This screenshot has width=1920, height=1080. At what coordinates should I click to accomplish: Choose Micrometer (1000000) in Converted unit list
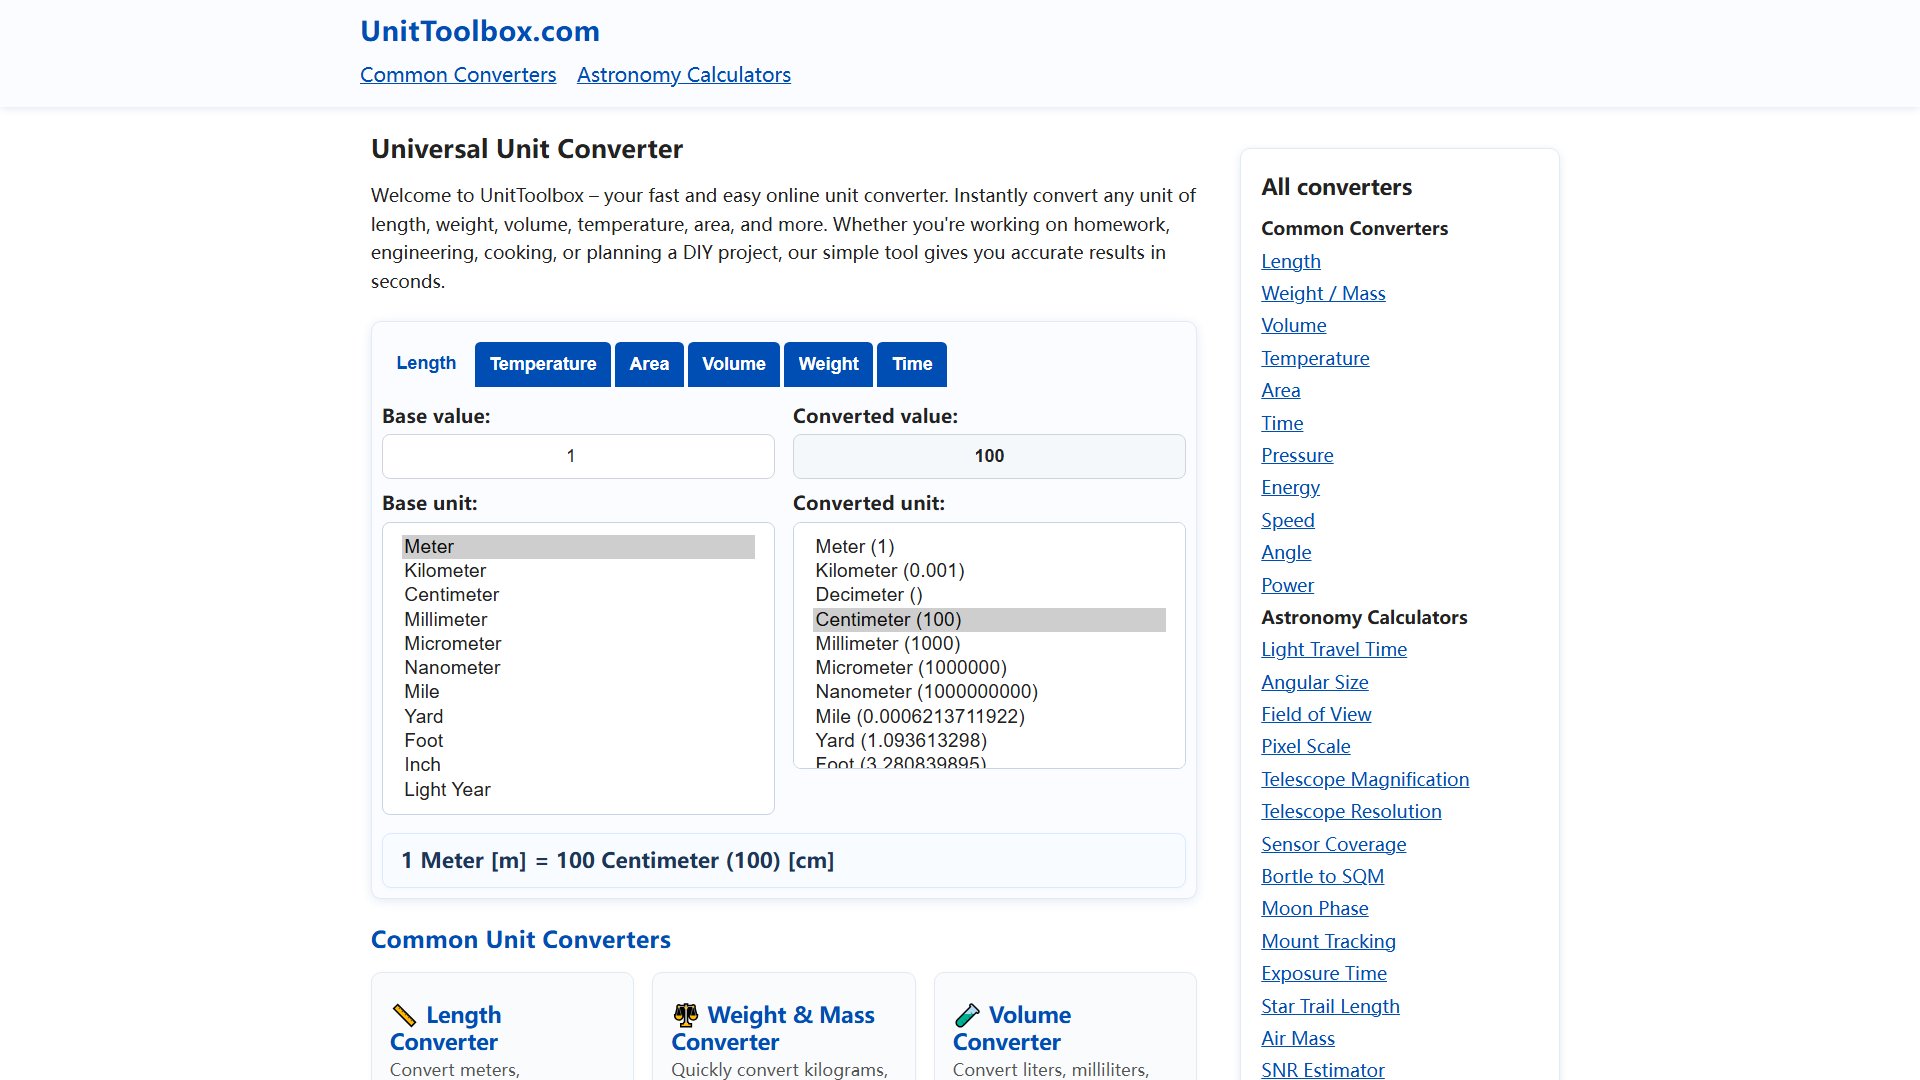(989, 668)
